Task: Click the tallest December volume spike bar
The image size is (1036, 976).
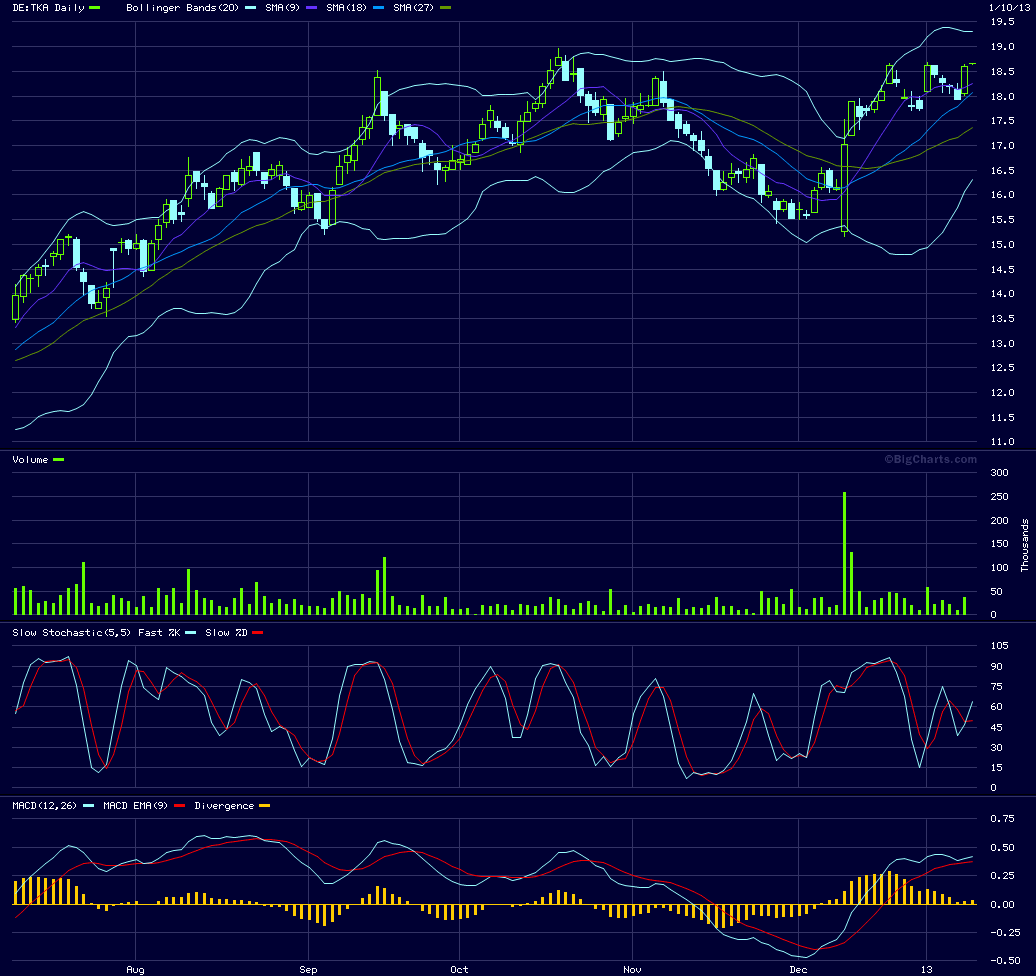Action: click(844, 553)
